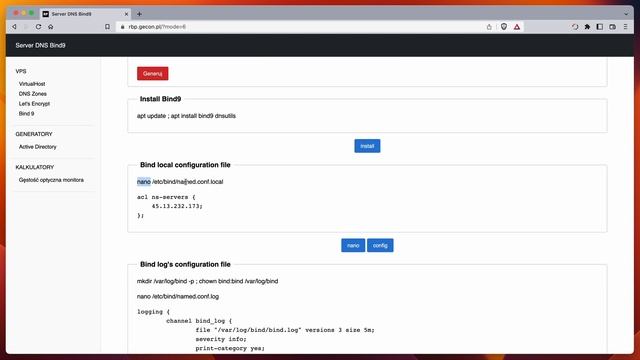The width and height of the screenshot is (640, 360).
Task: Click the channel bind_log code line
Action: point(199,321)
